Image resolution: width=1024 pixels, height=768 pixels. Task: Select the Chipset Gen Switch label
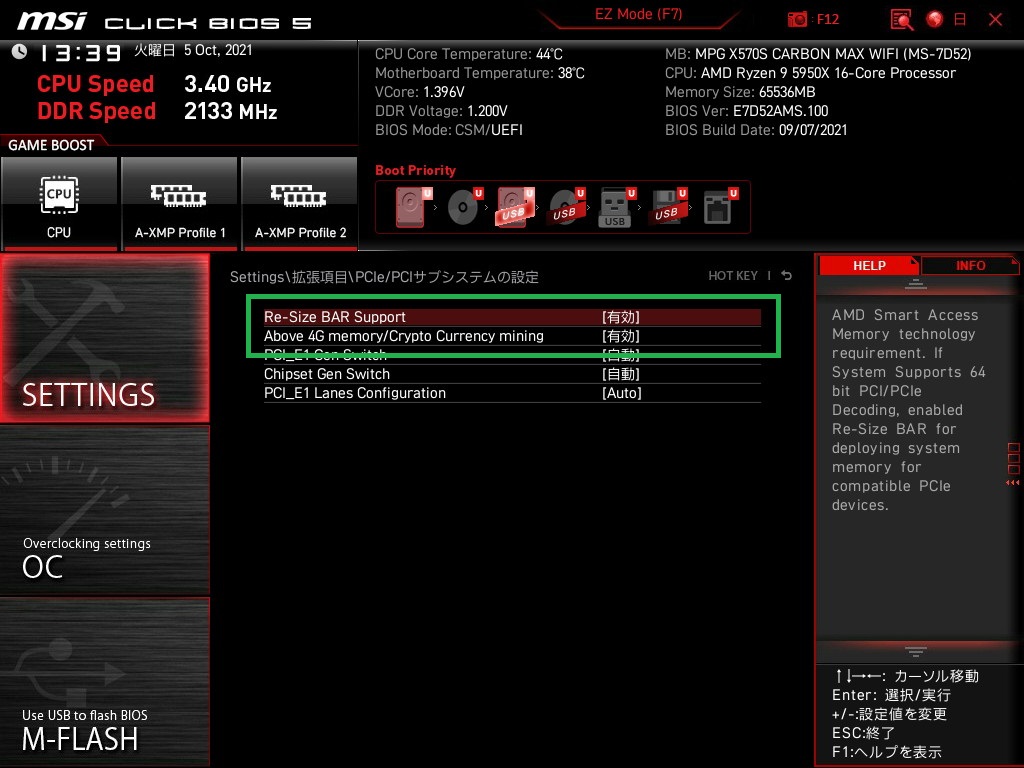click(327, 374)
